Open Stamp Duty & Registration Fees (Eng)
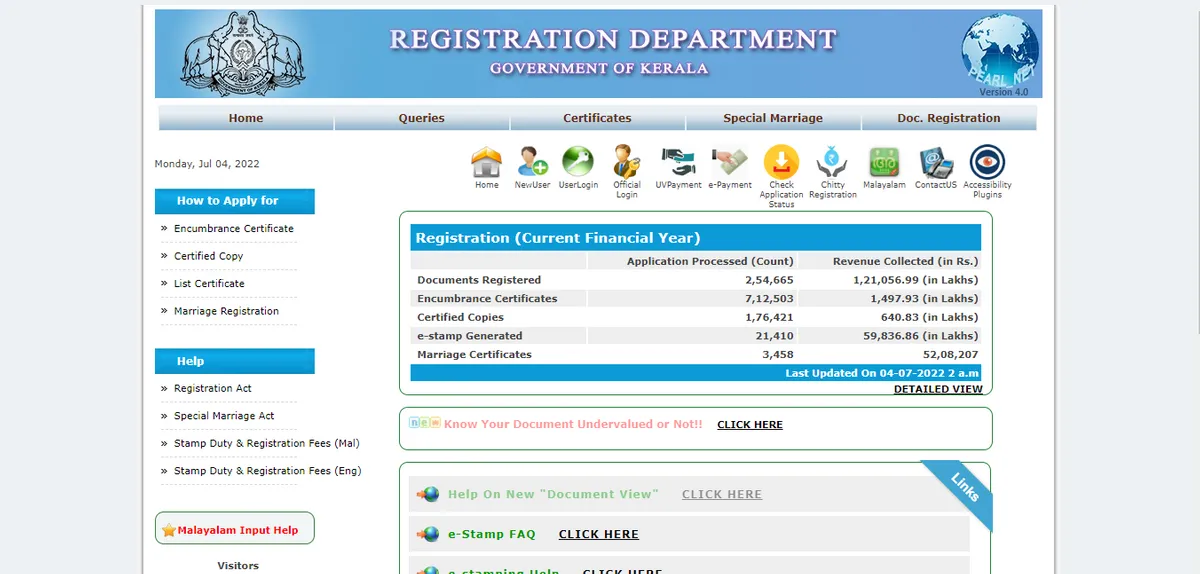The width and height of the screenshot is (1200, 574). click(x=267, y=471)
